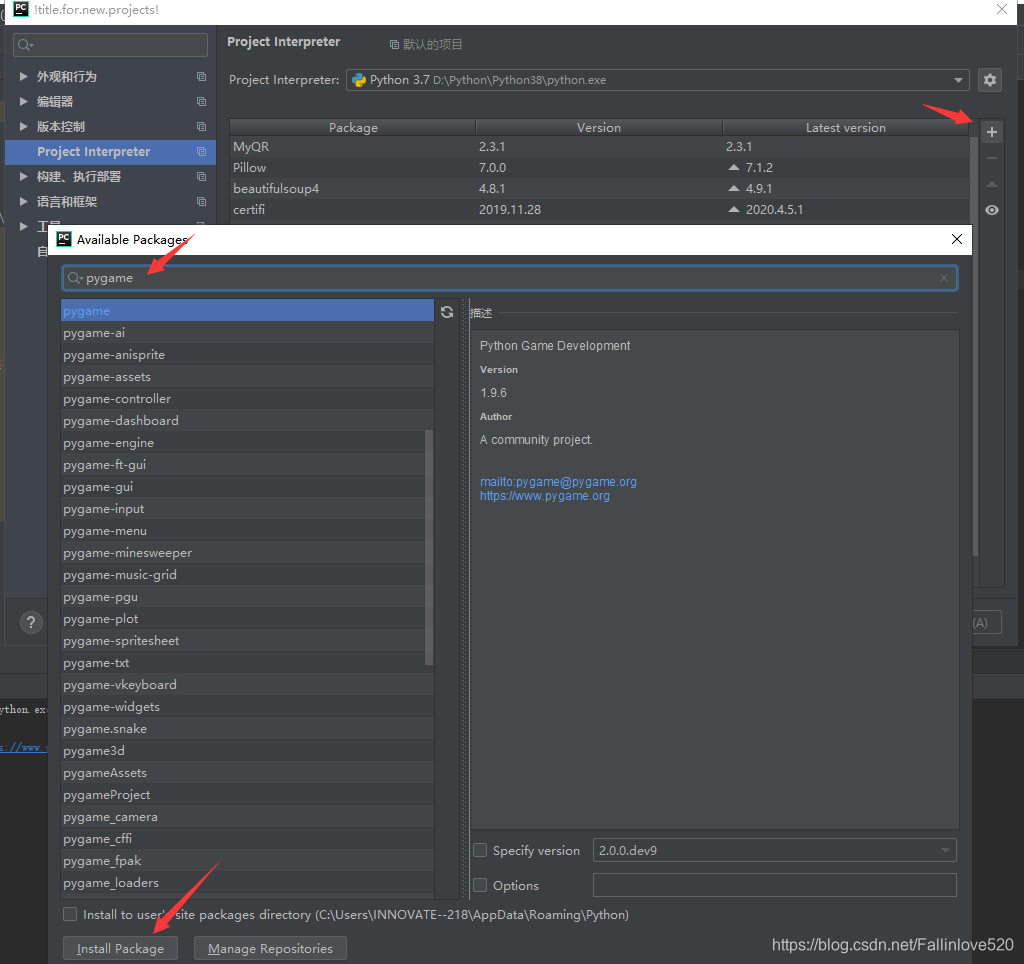Clear the pygame search text with X icon
Image resolution: width=1024 pixels, height=964 pixels.
tap(944, 278)
